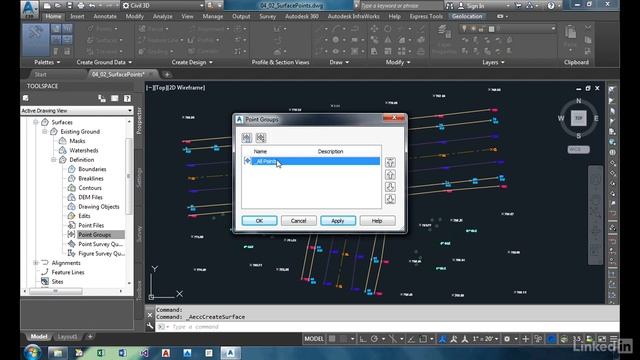Collapse the Existing Ground tree node
The width and height of the screenshot is (640, 360).
(44, 131)
